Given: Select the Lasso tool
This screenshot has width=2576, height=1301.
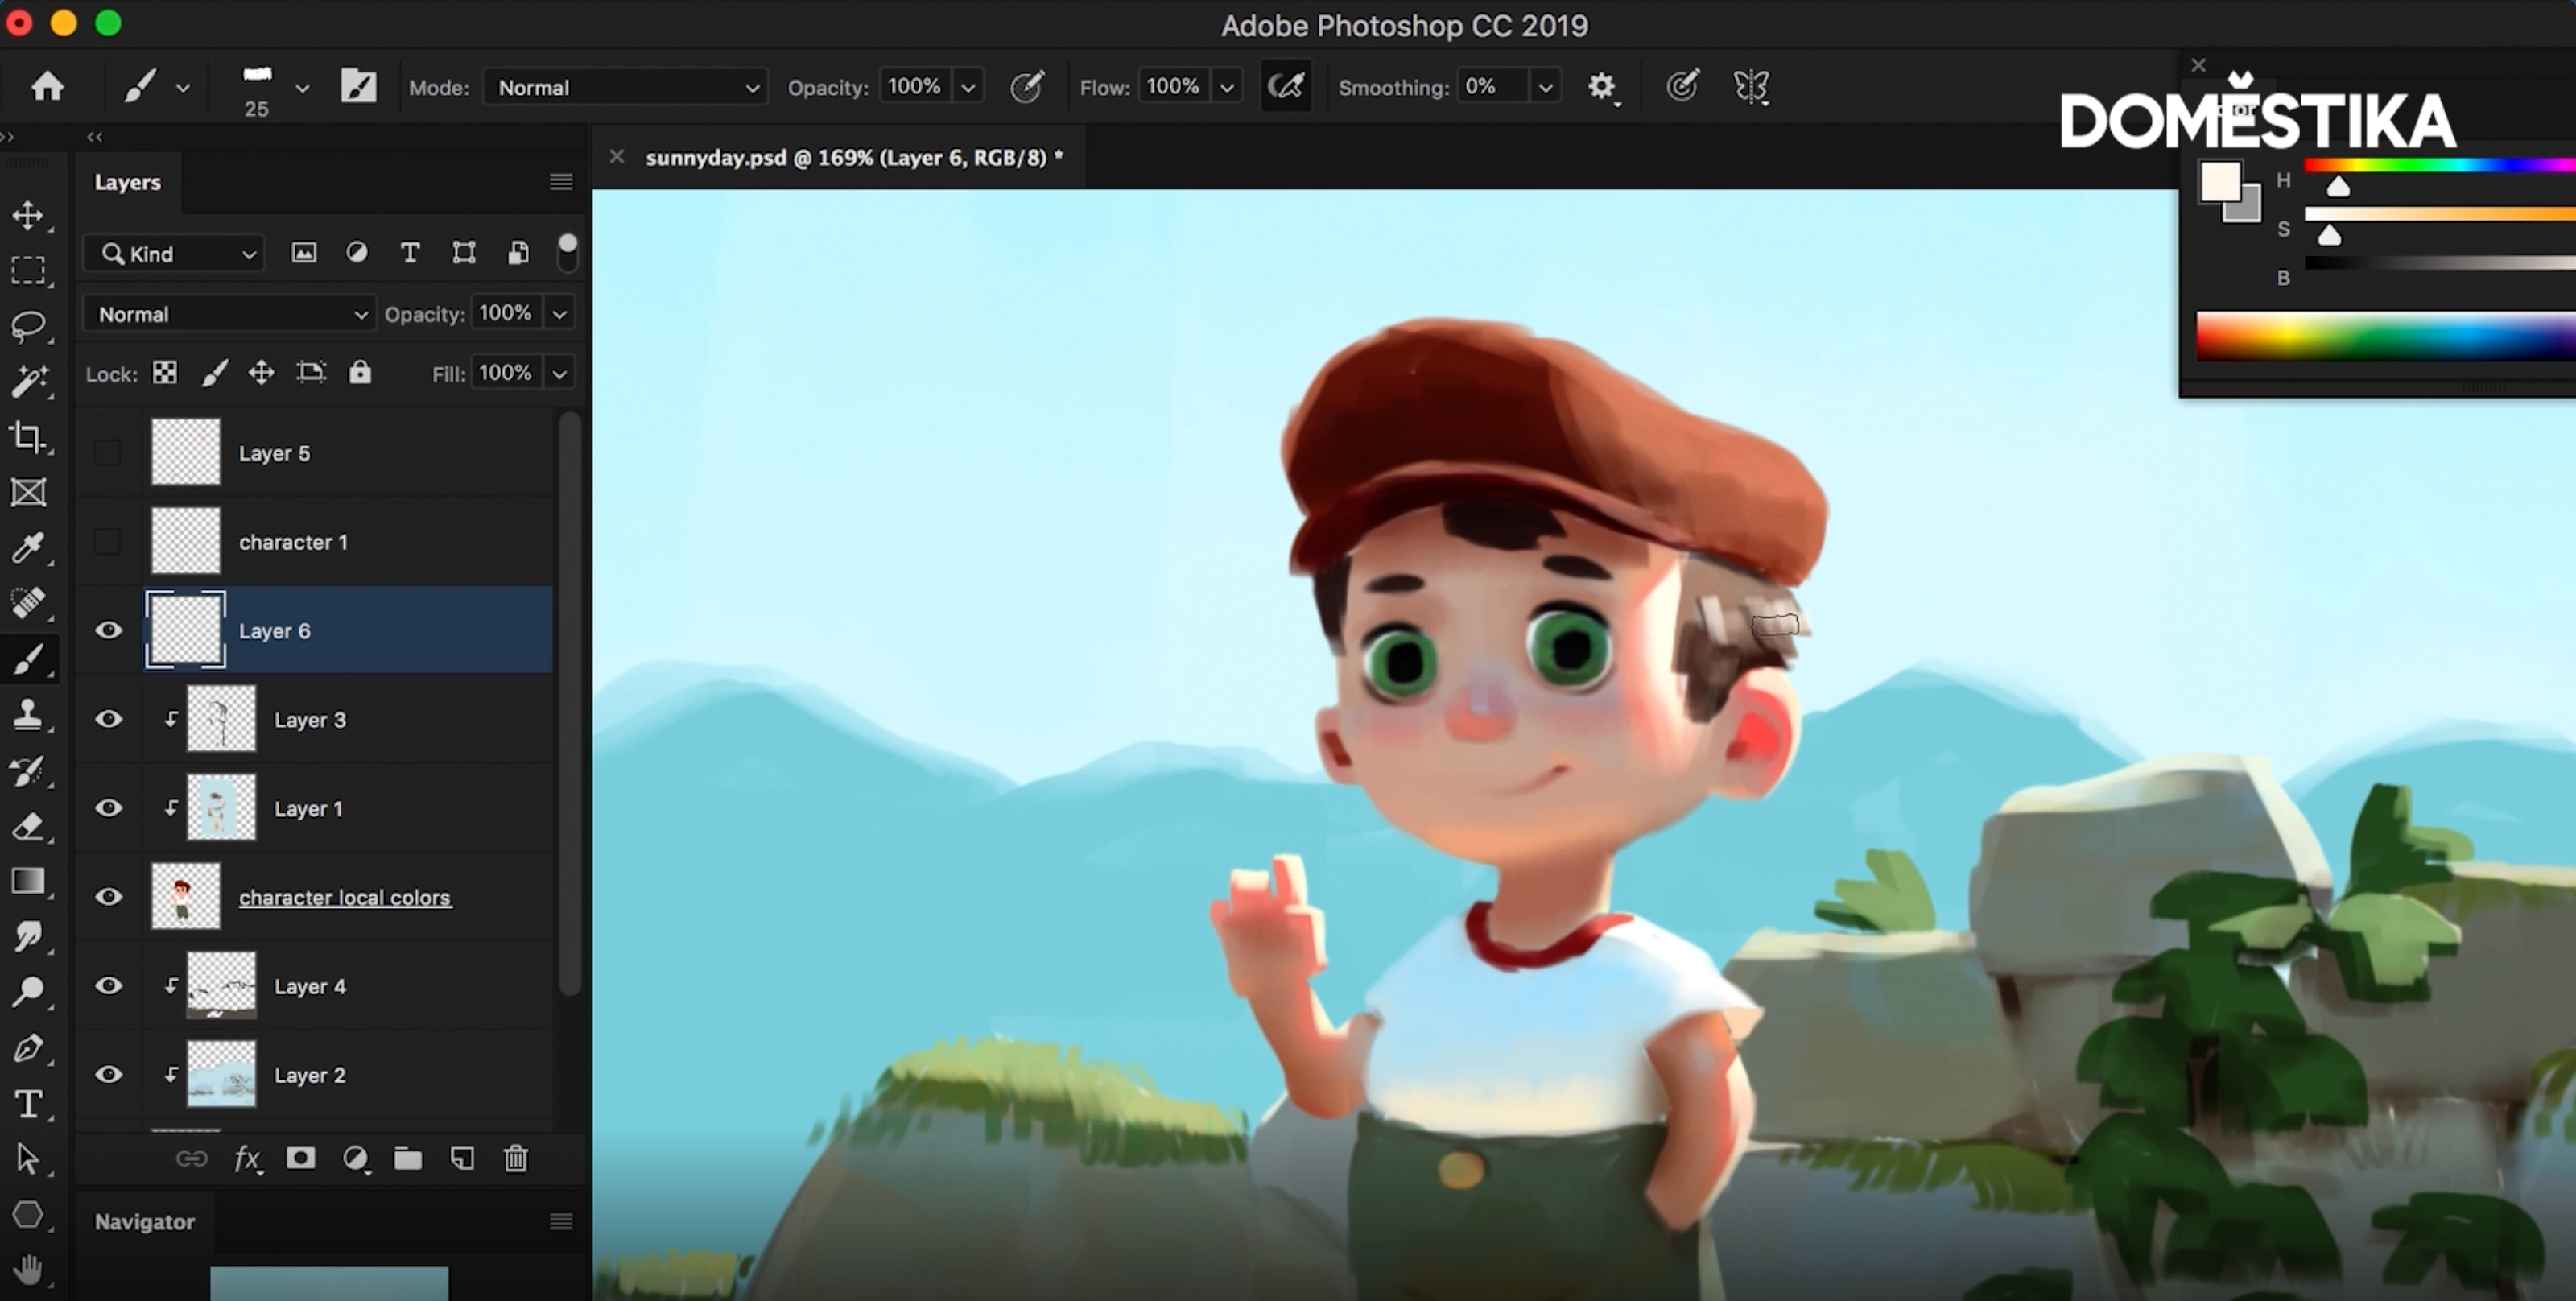Looking at the screenshot, I should pos(28,326).
